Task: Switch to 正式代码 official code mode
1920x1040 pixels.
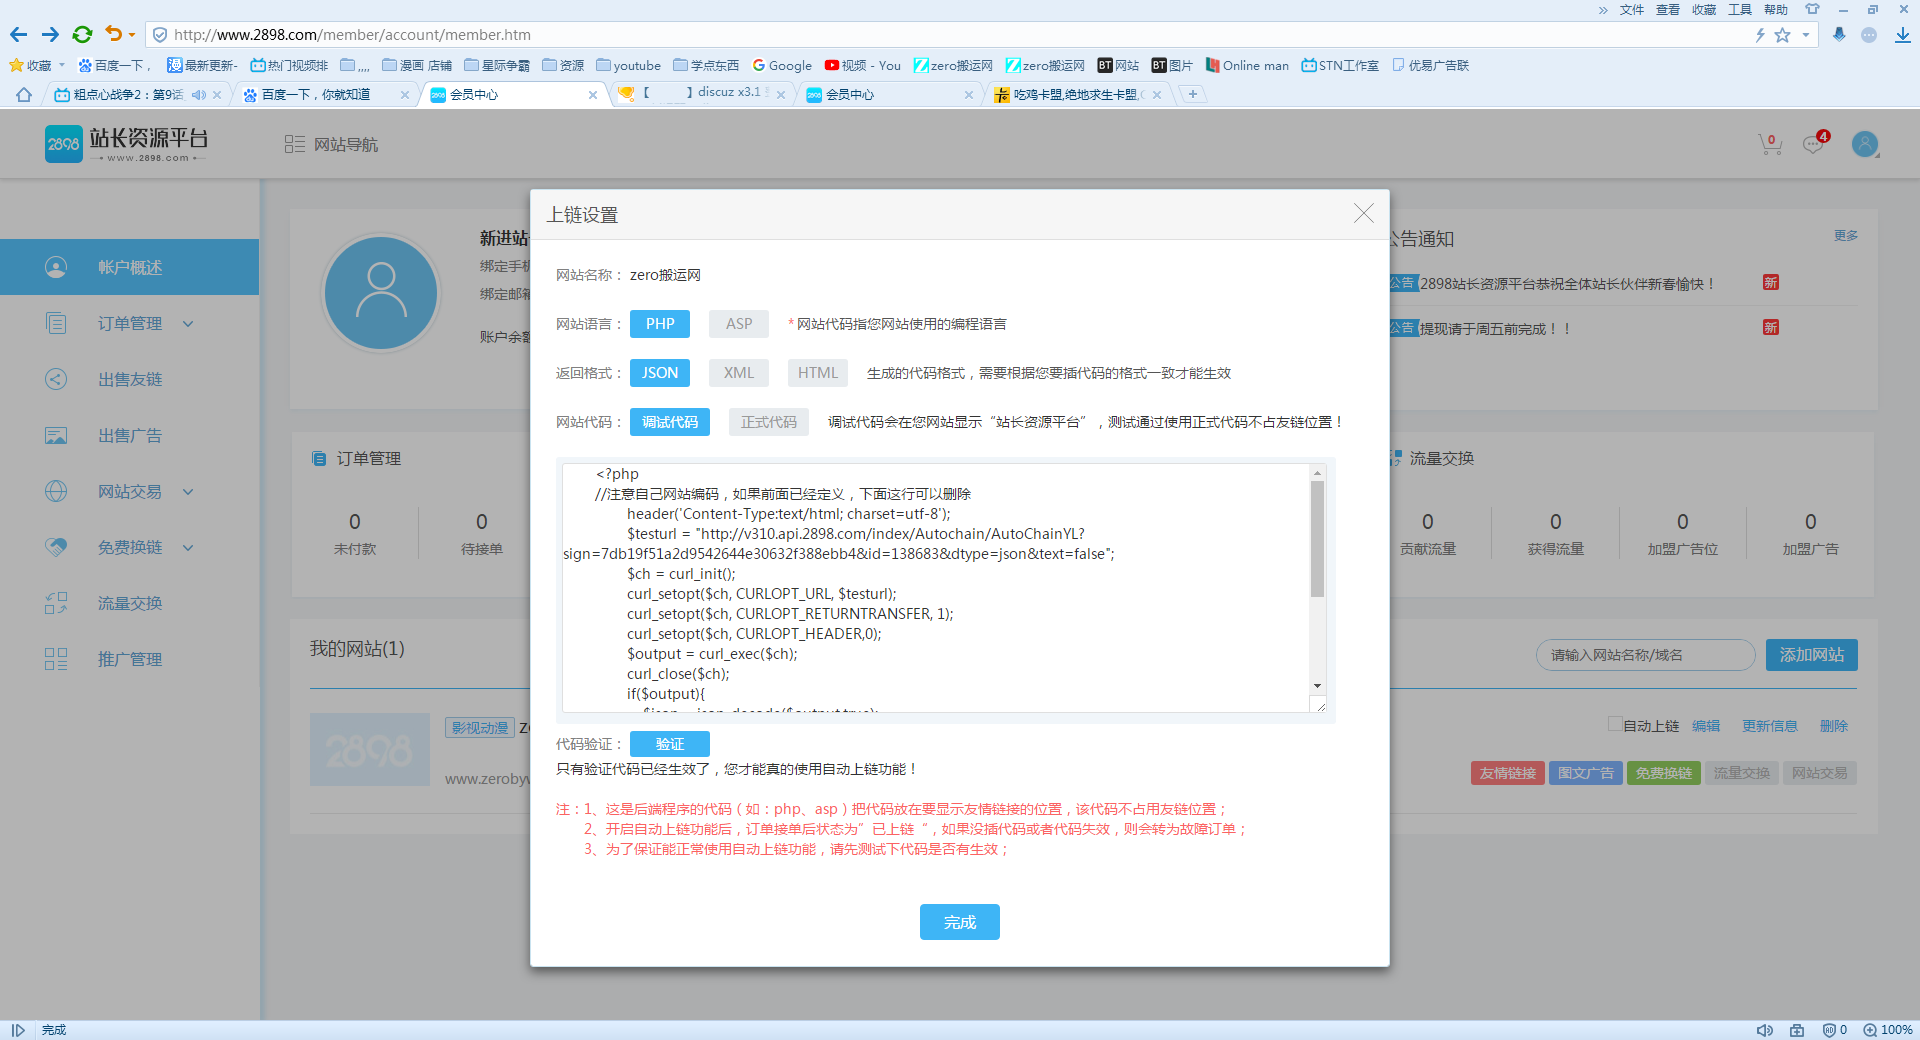Action: (768, 421)
